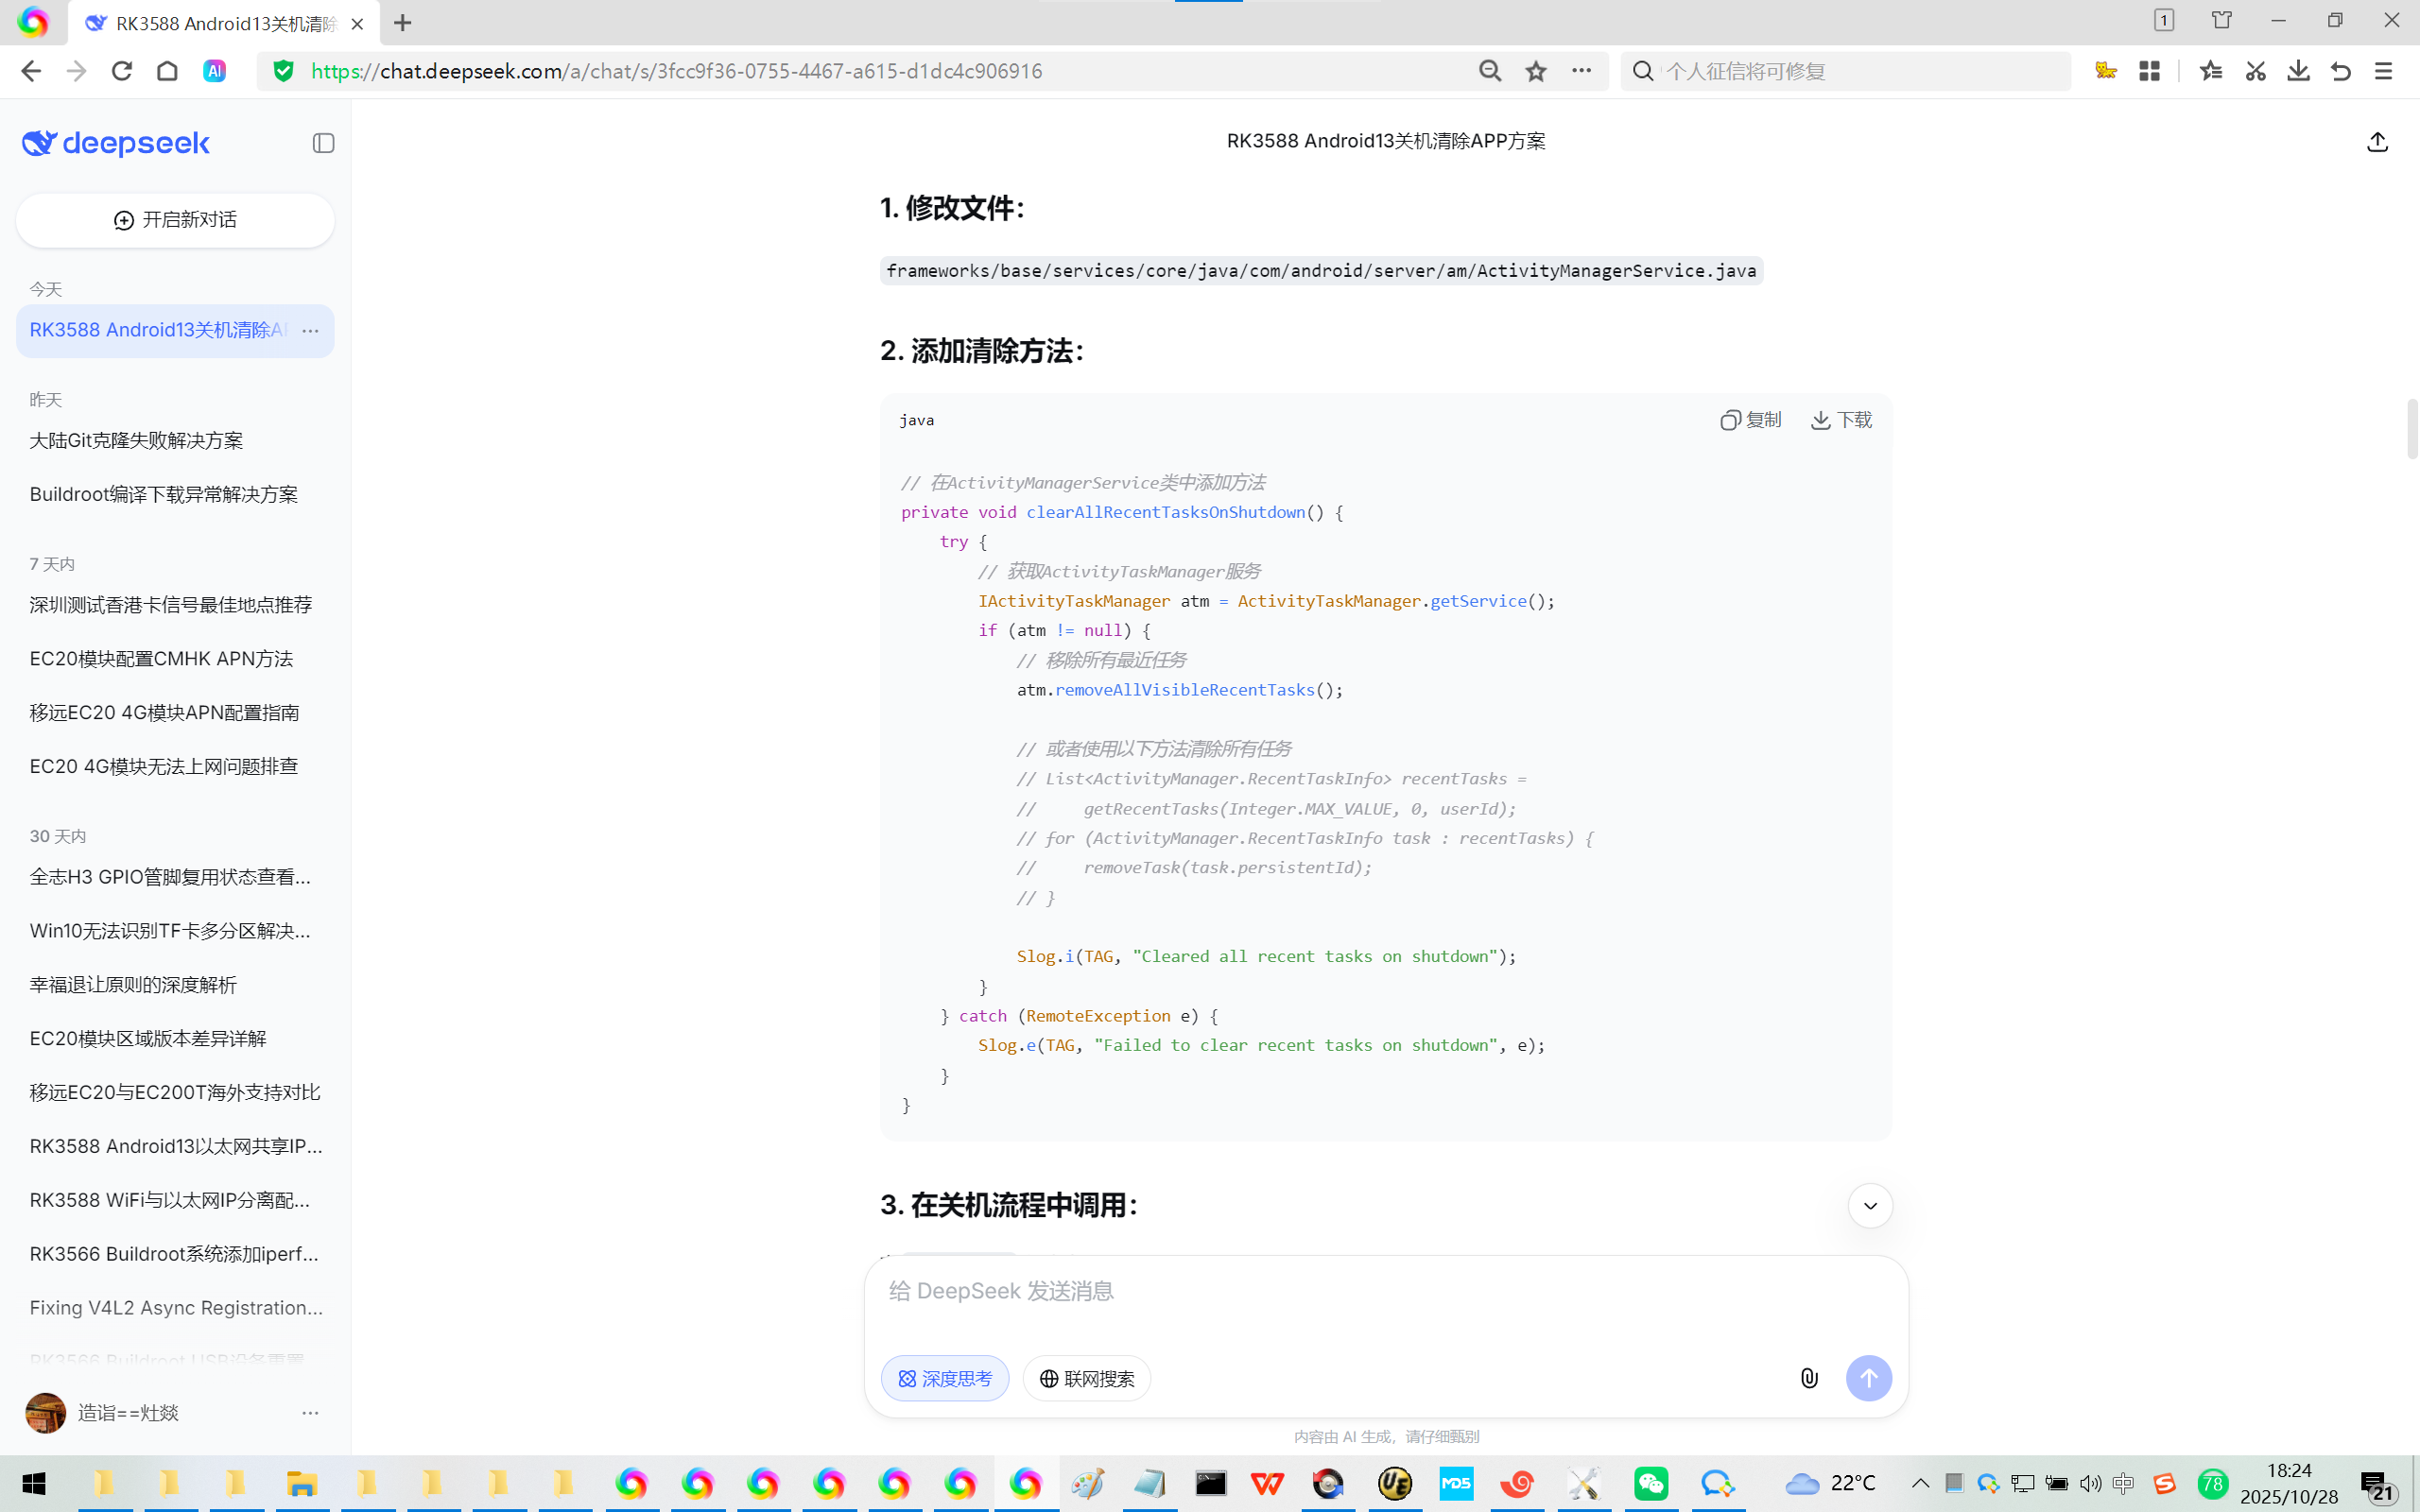Open user profile options menu
The image size is (2420, 1512).
(x=310, y=1412)
